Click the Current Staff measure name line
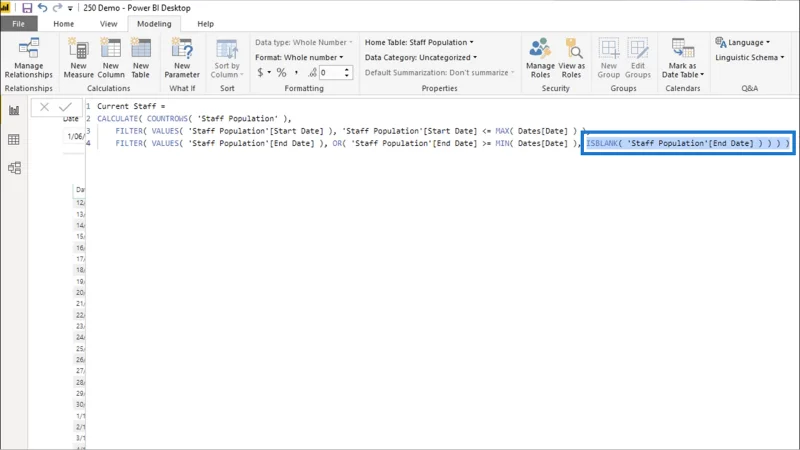Screen dimensions: 800x450 click(x=131, y=106)
